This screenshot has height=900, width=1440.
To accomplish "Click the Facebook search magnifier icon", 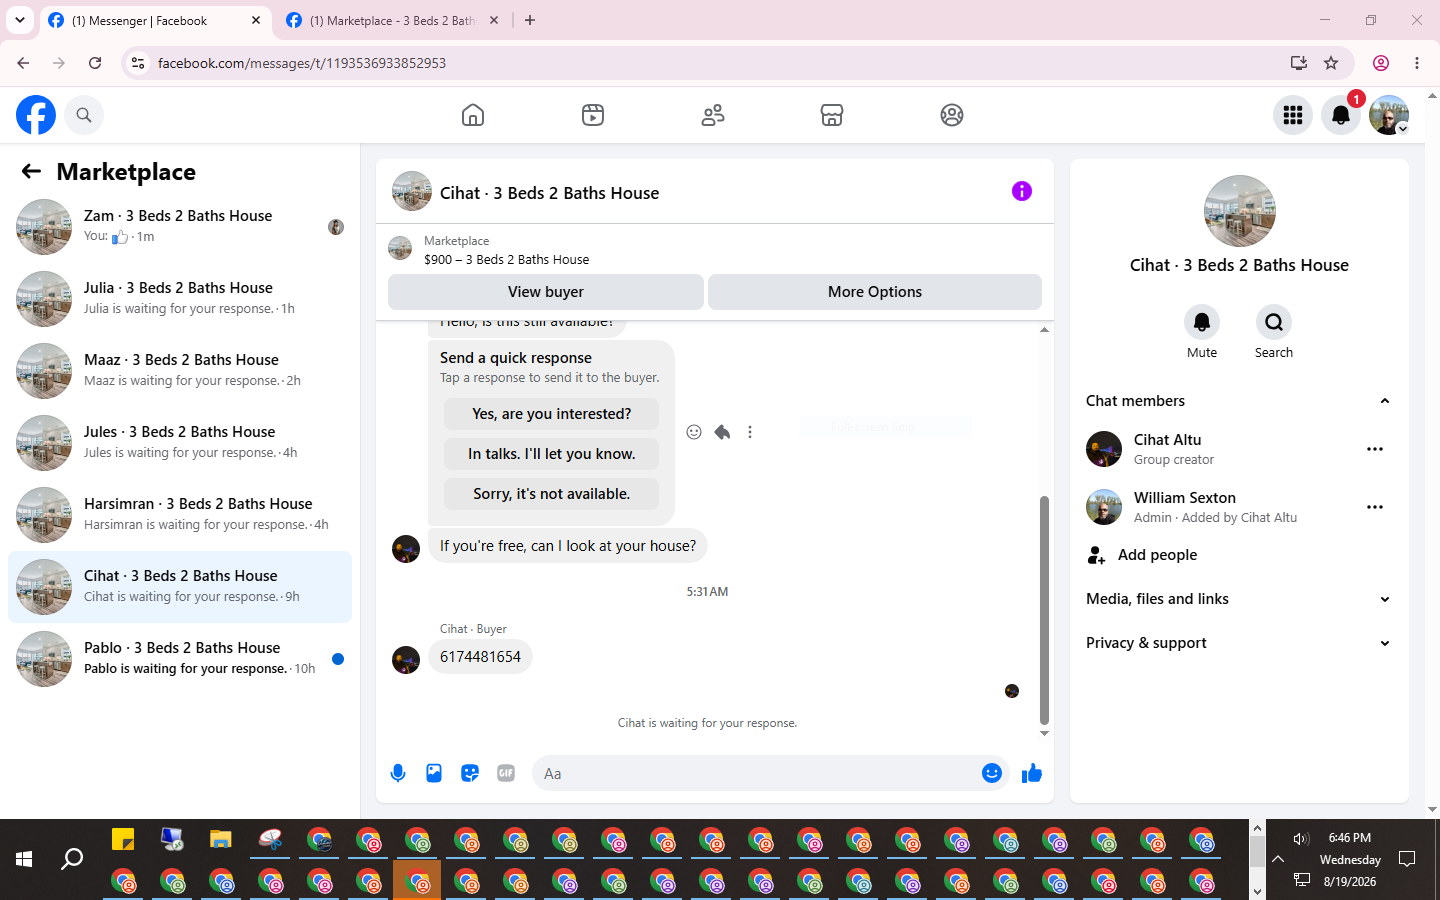I will pos(84,115).
